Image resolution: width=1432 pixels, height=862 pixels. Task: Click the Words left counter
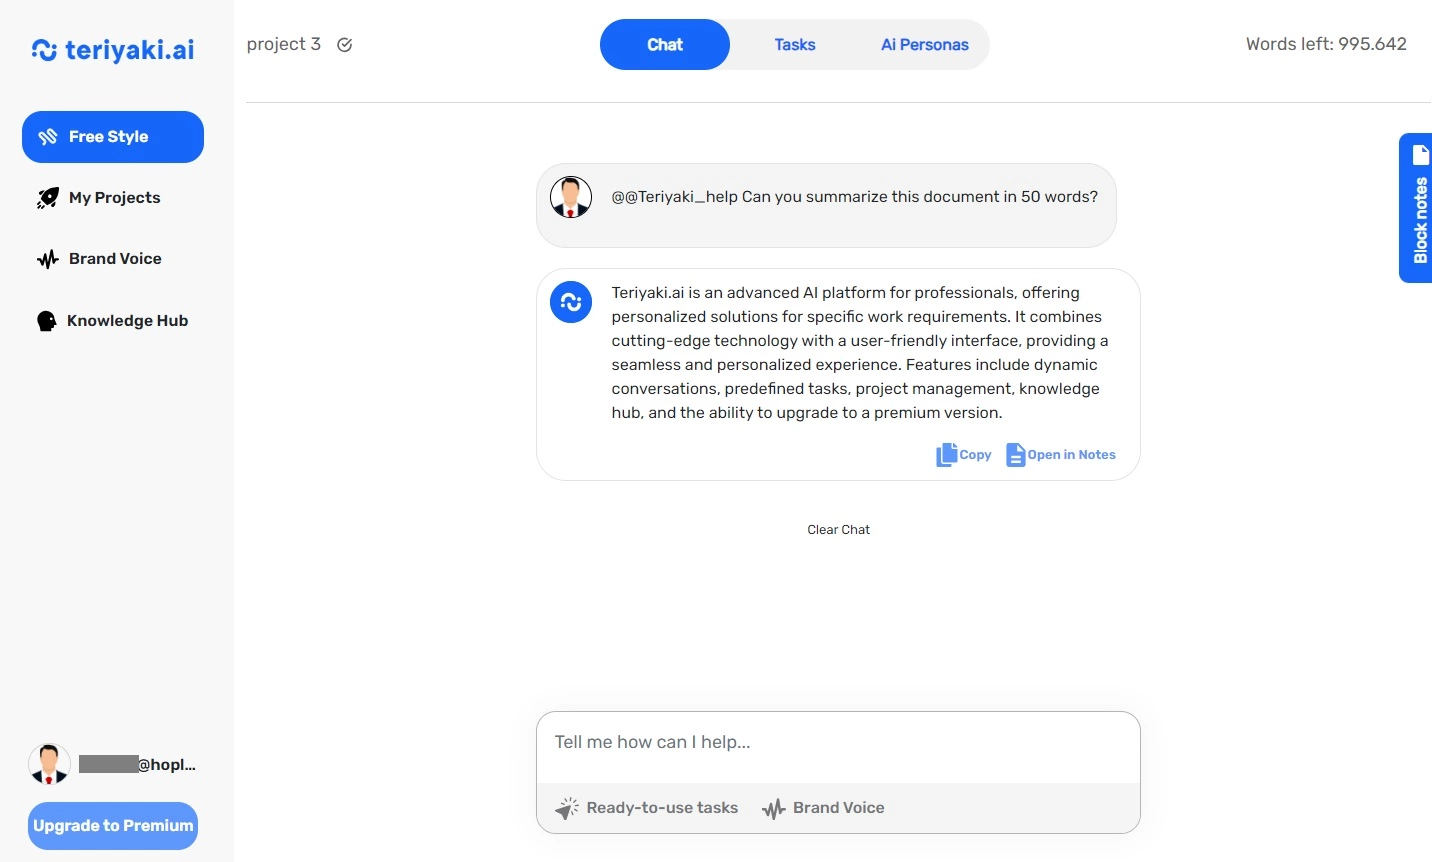click(1326, 44)
